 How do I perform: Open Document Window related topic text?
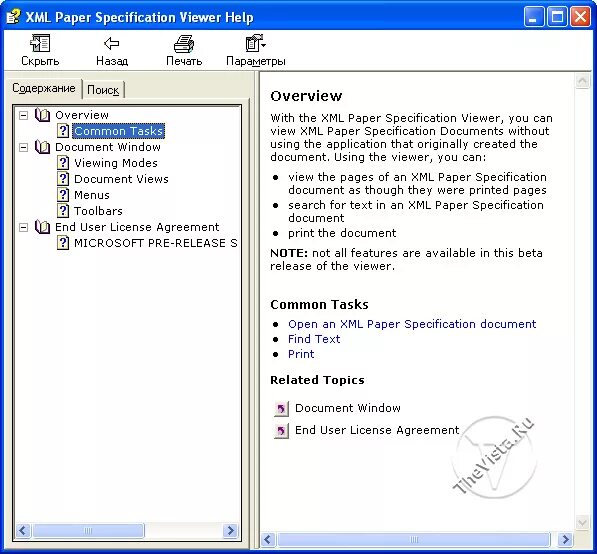(348, 408)
